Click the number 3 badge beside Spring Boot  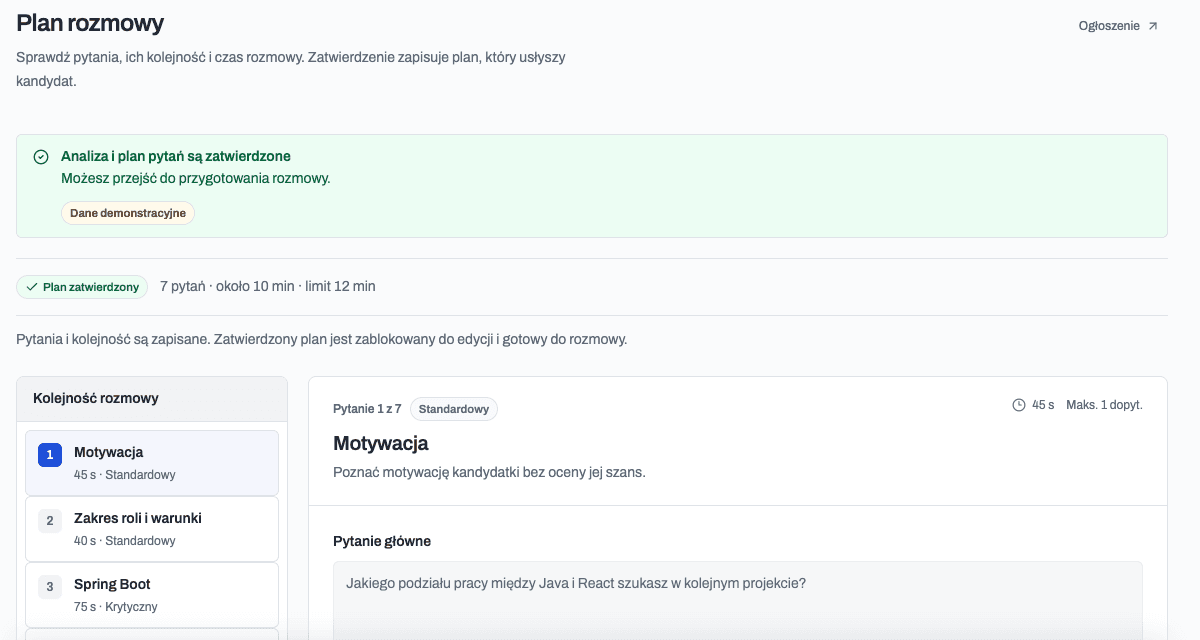tap(50, 587)
